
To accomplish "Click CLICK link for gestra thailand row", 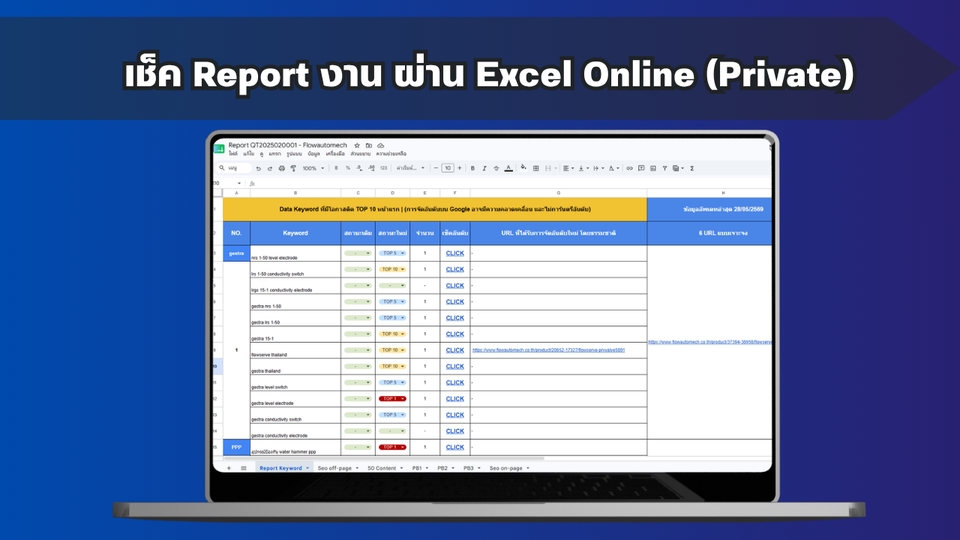I will [455, 366].
